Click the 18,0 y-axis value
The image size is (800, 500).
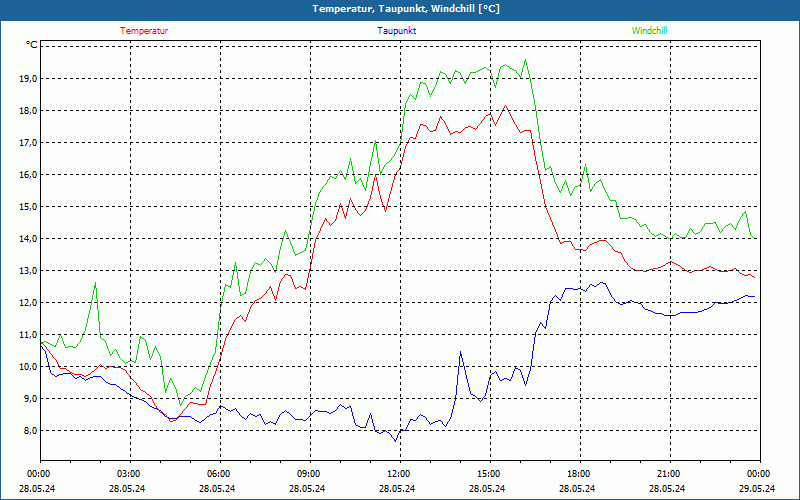29,111
